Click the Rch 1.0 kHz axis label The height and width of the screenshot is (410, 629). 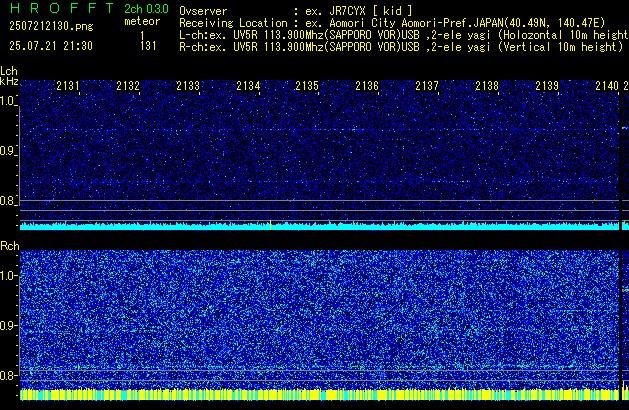pyautogui.click(x=8, y=276)
